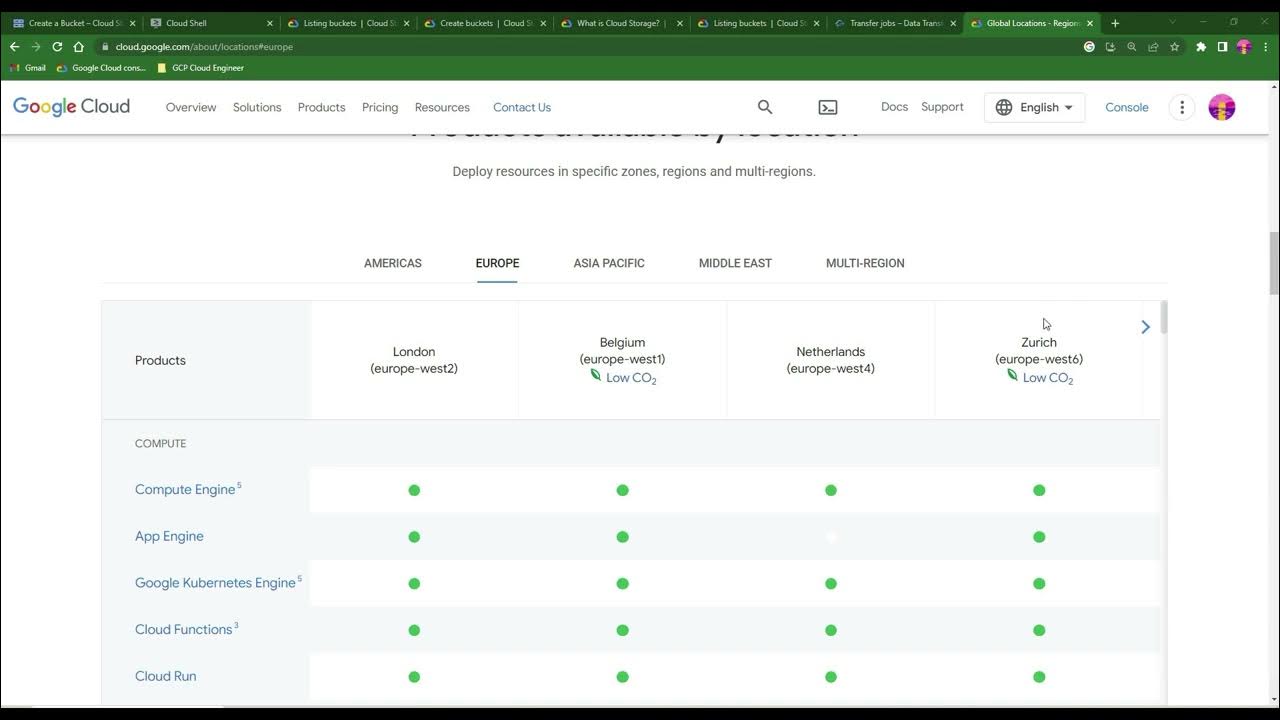The height and width of the screenshot is (720, 1280).
Task: Click the share page icon
Action: click(x=1153, y=46)
